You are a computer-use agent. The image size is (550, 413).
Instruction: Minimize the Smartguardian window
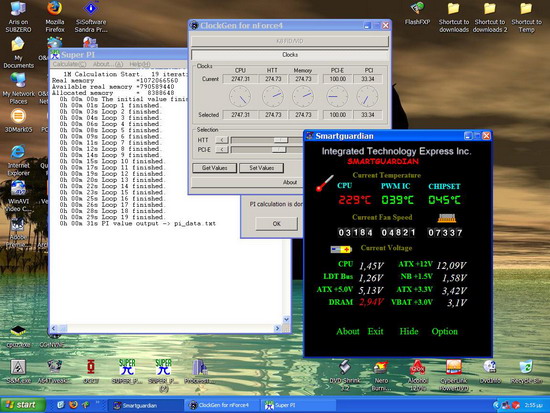tap(468, 136)
